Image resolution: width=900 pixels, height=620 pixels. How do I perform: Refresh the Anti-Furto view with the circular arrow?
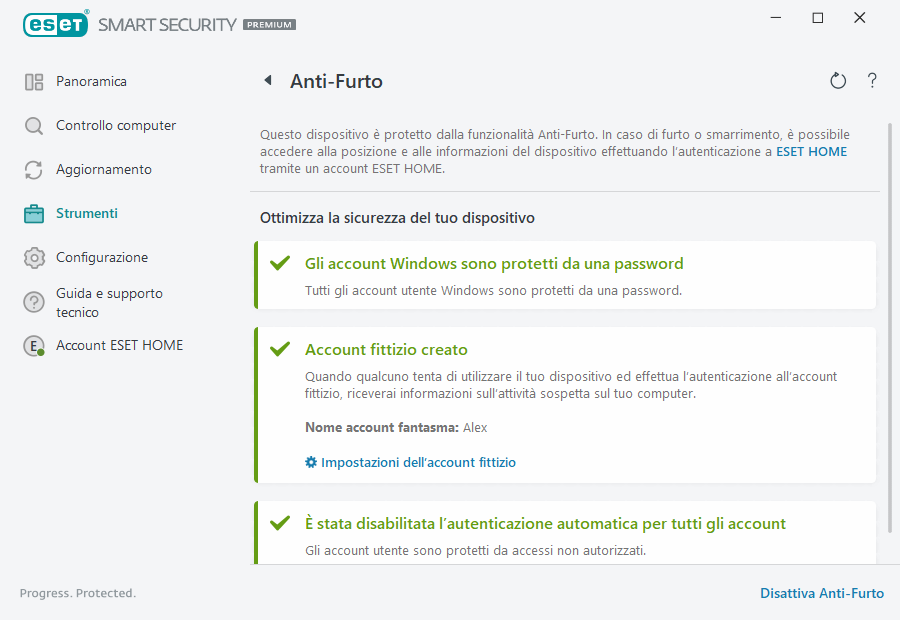838,80
